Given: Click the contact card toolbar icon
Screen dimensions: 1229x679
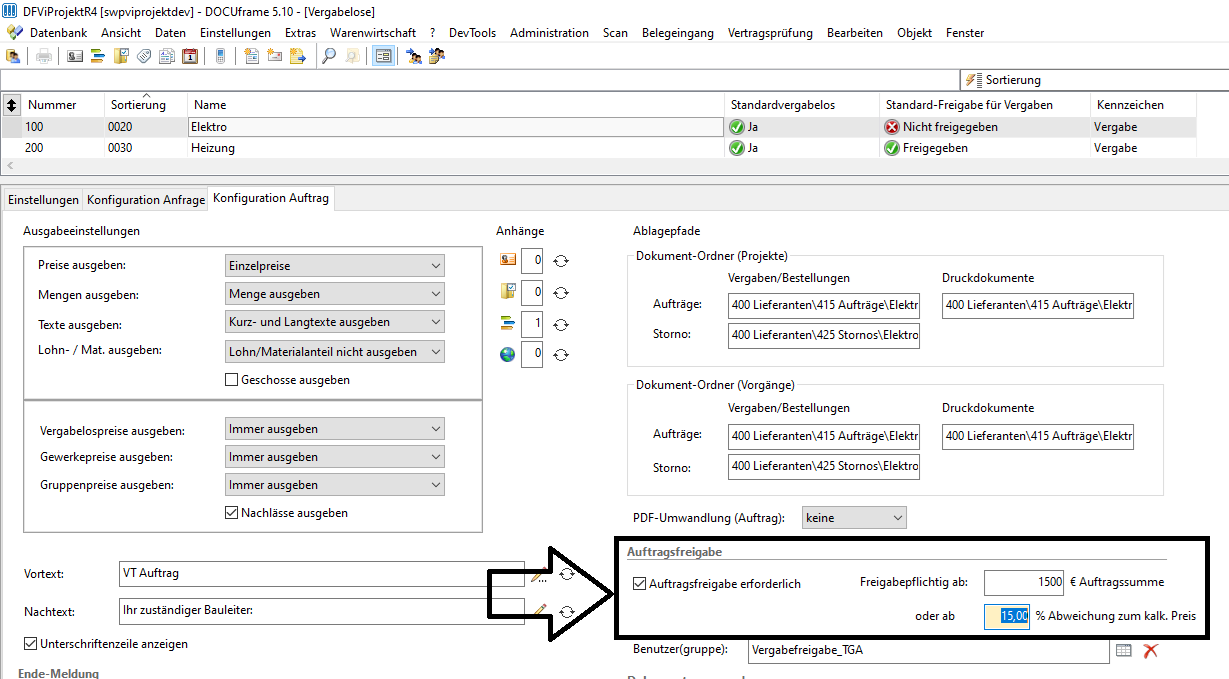Looking at the screenshot, I should pos(75,56).
